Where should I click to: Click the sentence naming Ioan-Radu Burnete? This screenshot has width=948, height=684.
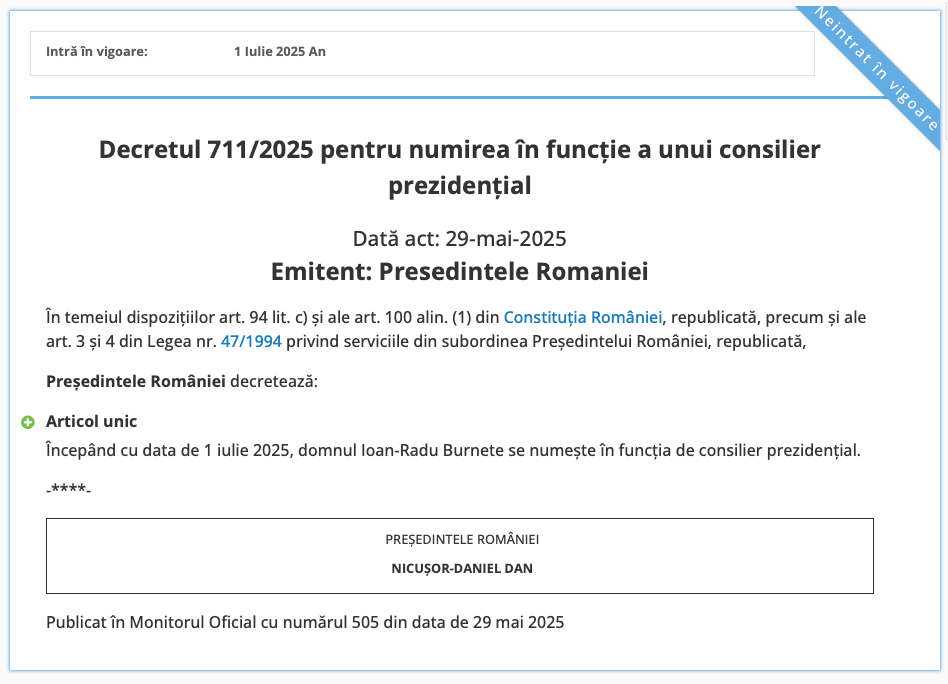click(453, 451)
